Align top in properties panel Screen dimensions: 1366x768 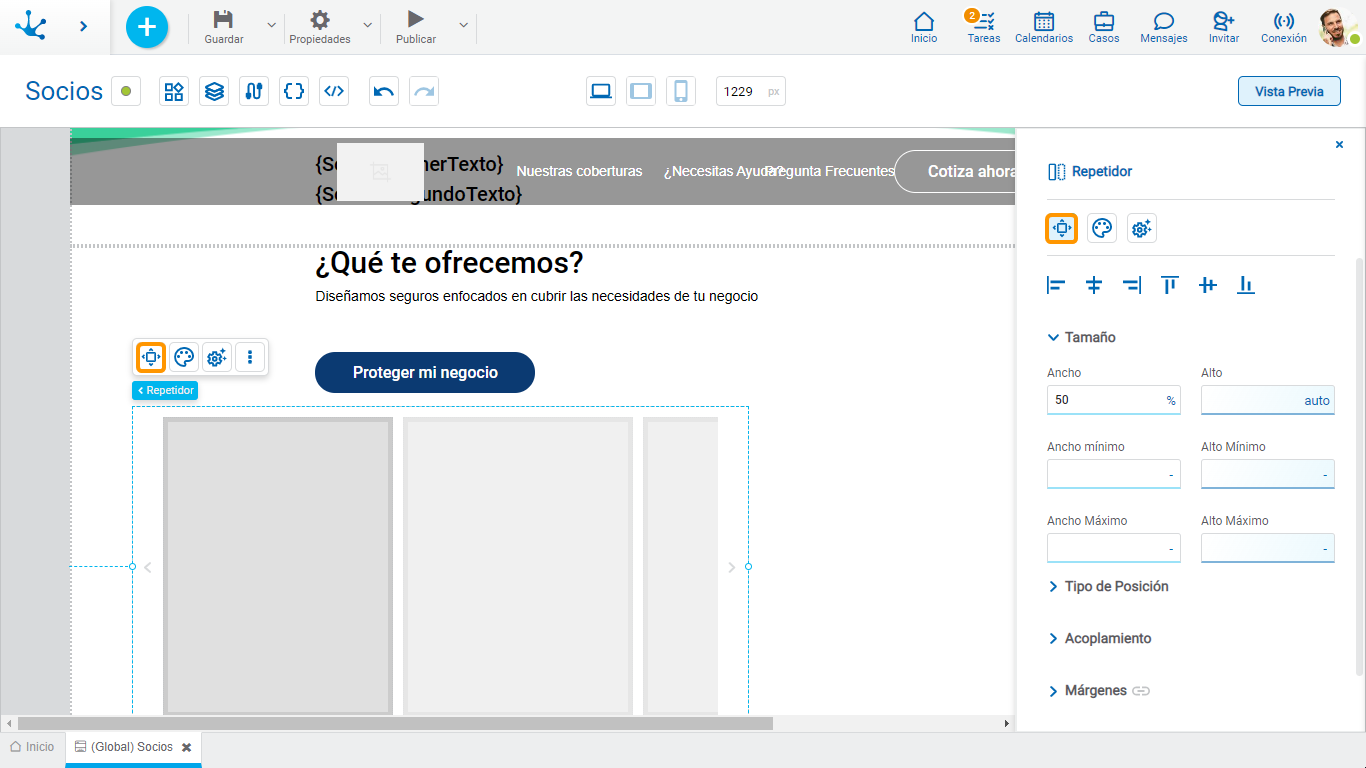[1170, 285]
